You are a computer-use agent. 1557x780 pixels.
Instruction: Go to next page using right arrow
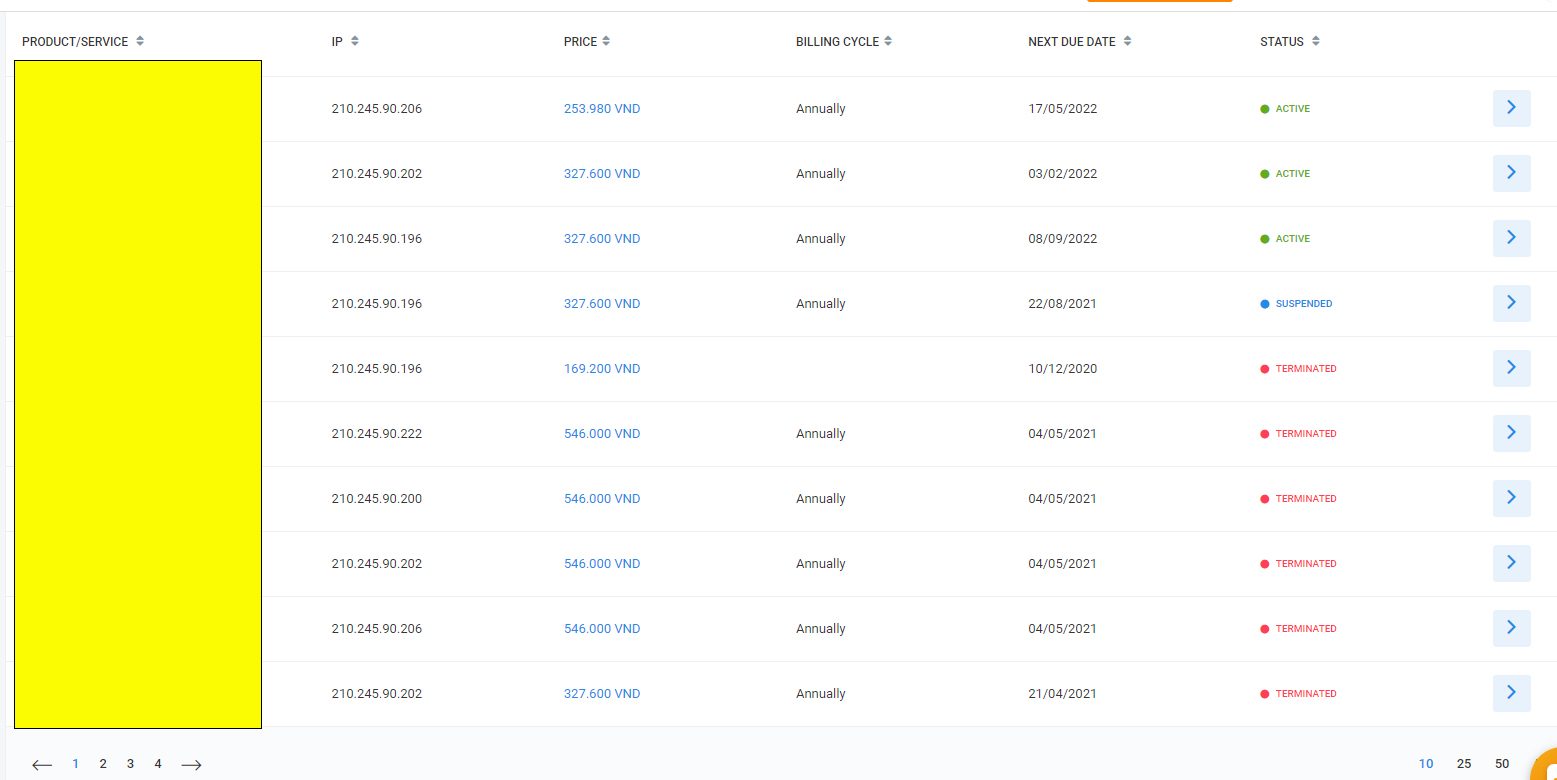(x=191, y=765)
